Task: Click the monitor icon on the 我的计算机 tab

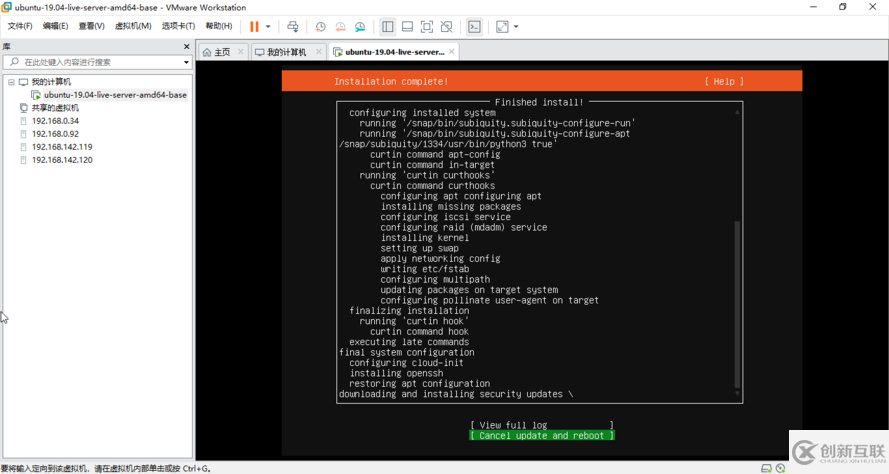Action: coord(260,52)
